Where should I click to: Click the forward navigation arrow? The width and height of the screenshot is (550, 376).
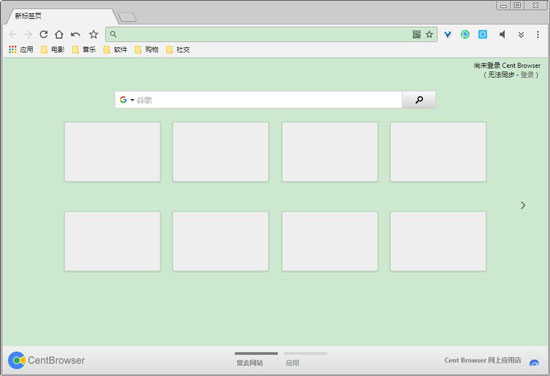pos(28,34)
